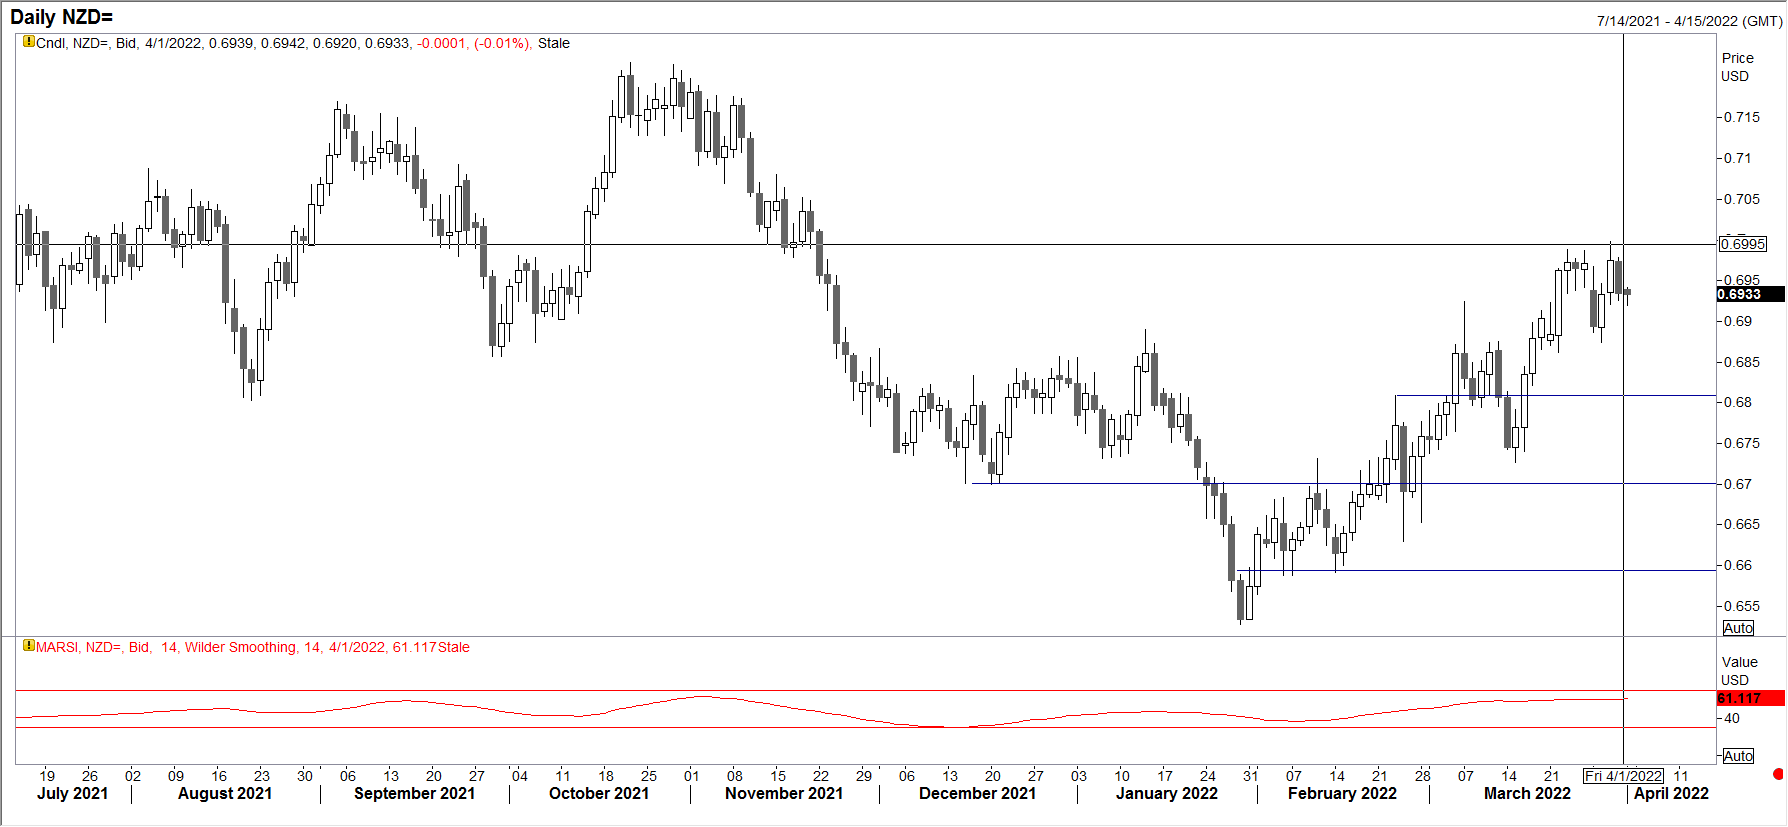The height and width of the screenshot is (827, 1788).
Task: Click the March 2022 month label
Action: (x=1527, y=793)
